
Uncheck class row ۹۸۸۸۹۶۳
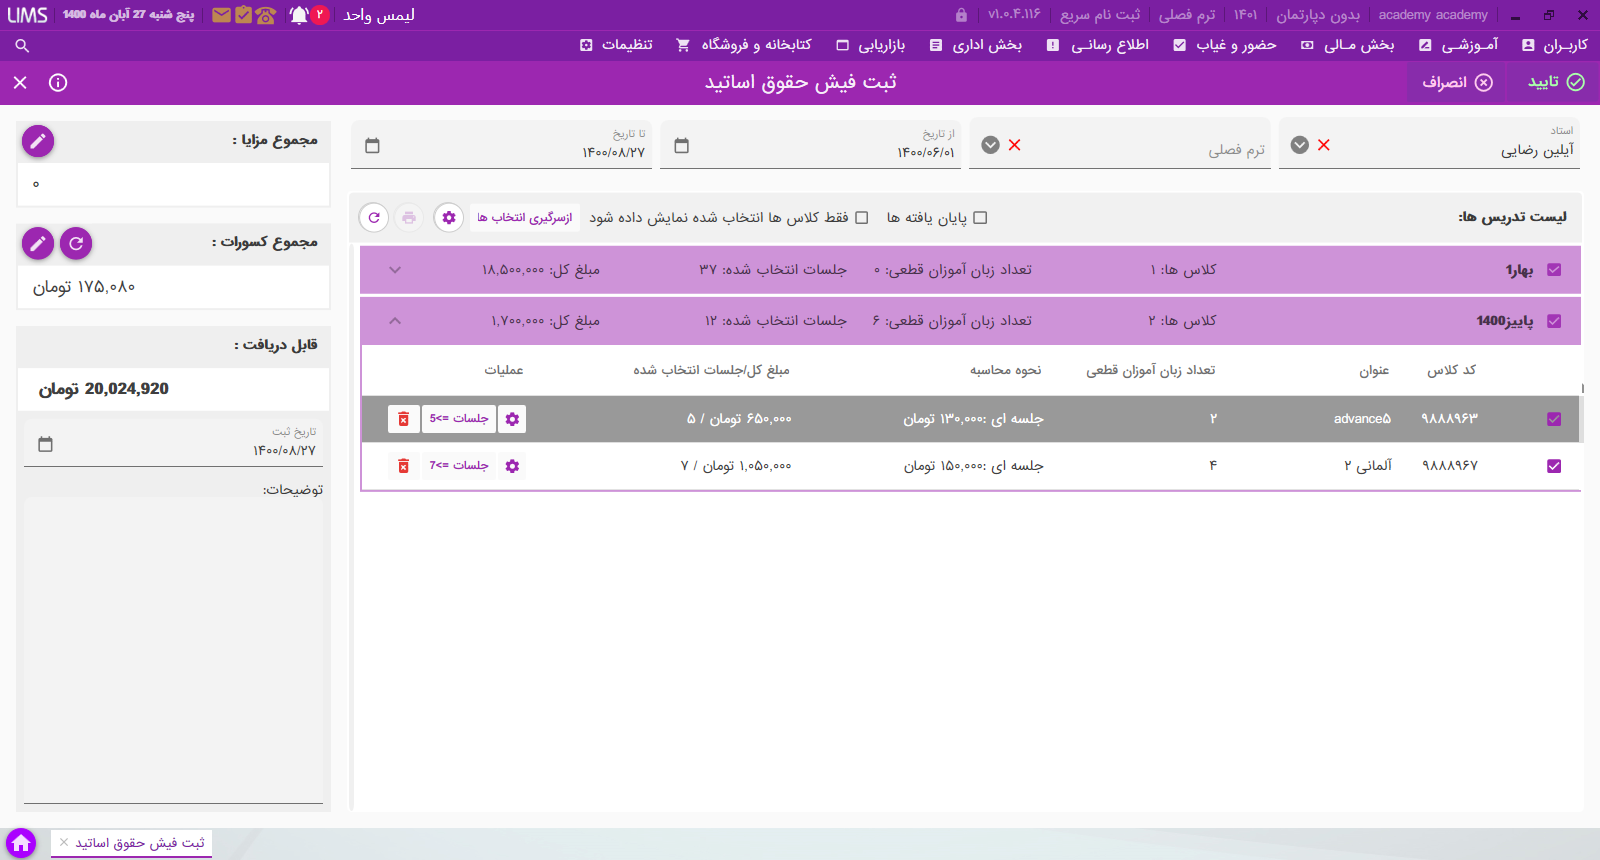[1554, 419]
